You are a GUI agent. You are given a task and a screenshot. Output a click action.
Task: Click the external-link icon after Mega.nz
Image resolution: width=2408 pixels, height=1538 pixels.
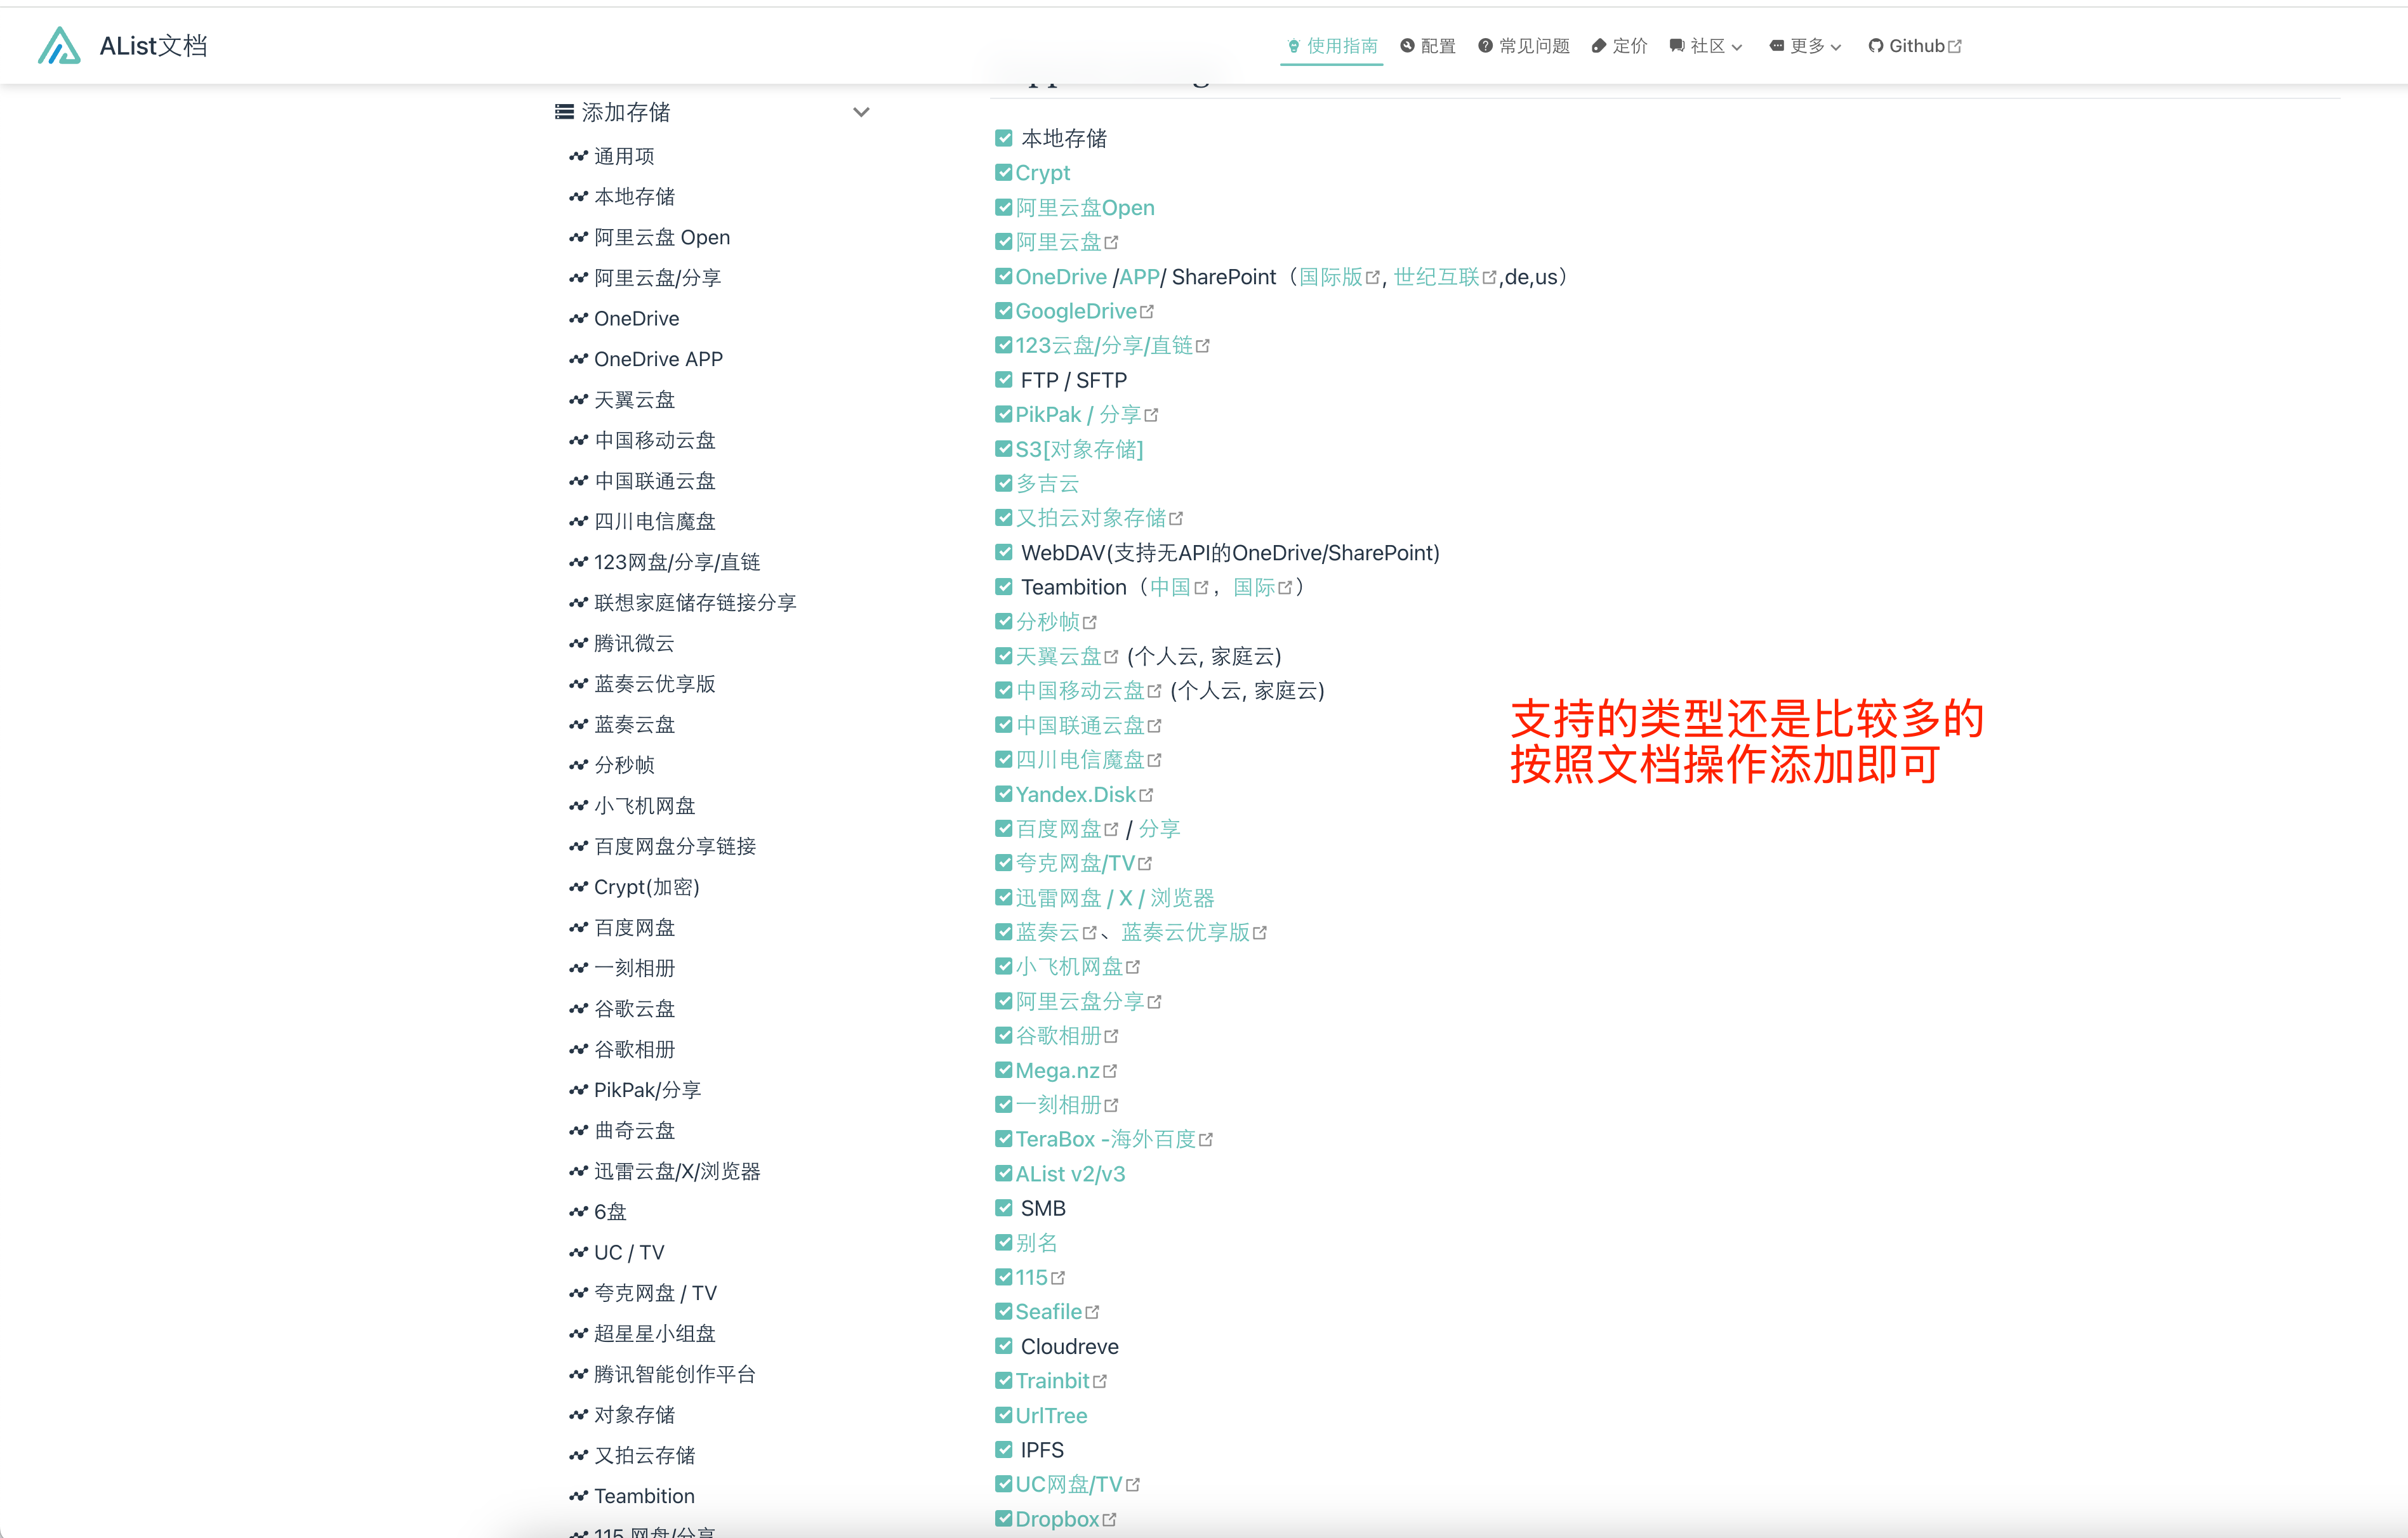[x=1110, y=1071]
